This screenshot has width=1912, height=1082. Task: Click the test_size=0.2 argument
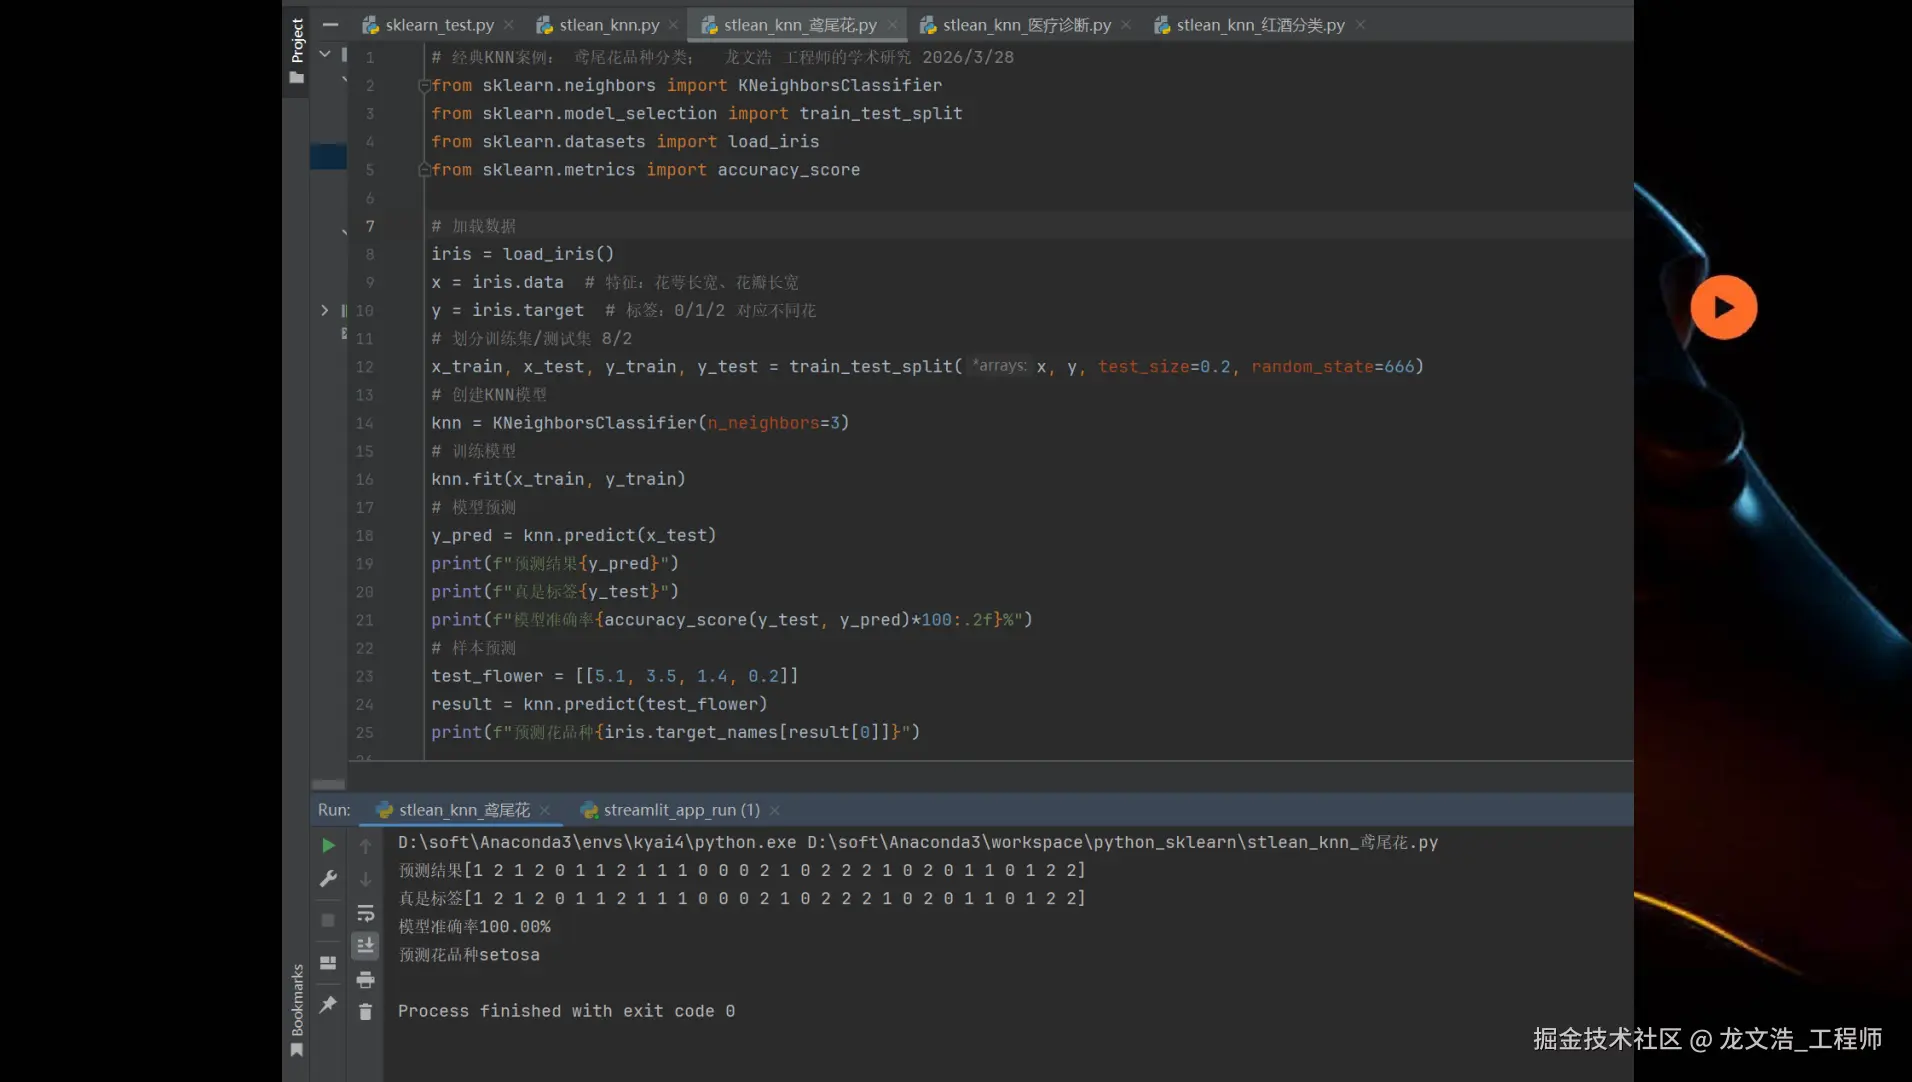click(x=1164, y=367)
